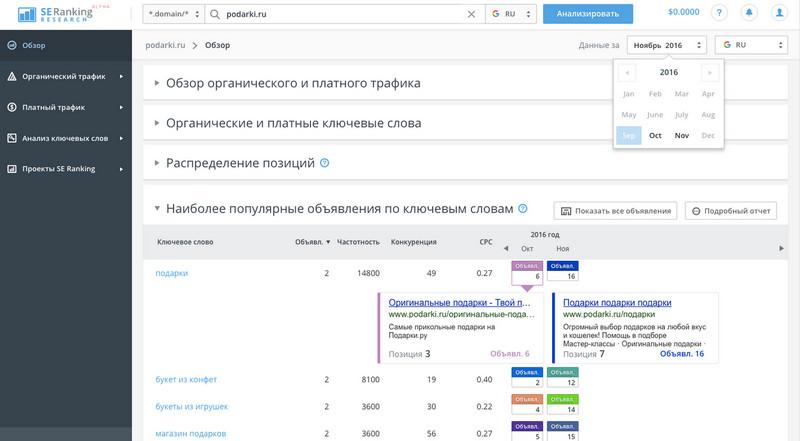Click Подробный отчет button
This screenshot has height=441, width=800.
(731, 211)
